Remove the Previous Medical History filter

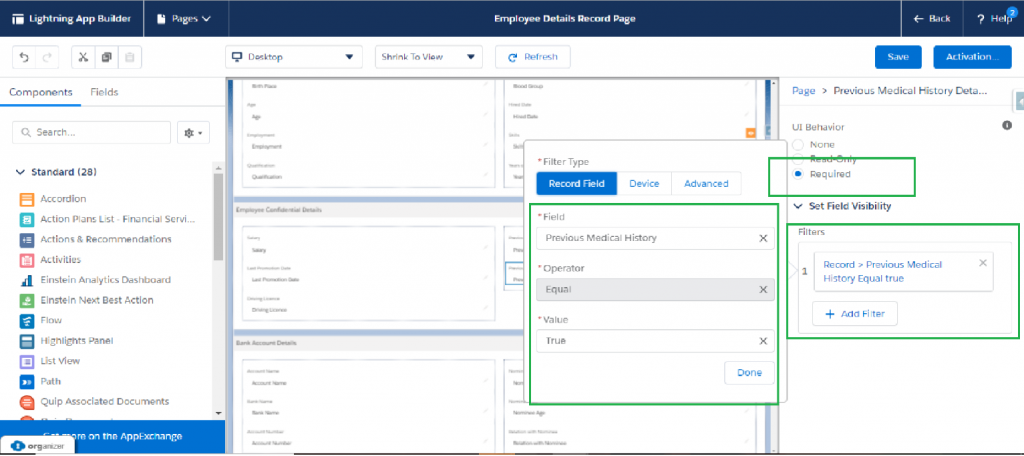(983, 263)
